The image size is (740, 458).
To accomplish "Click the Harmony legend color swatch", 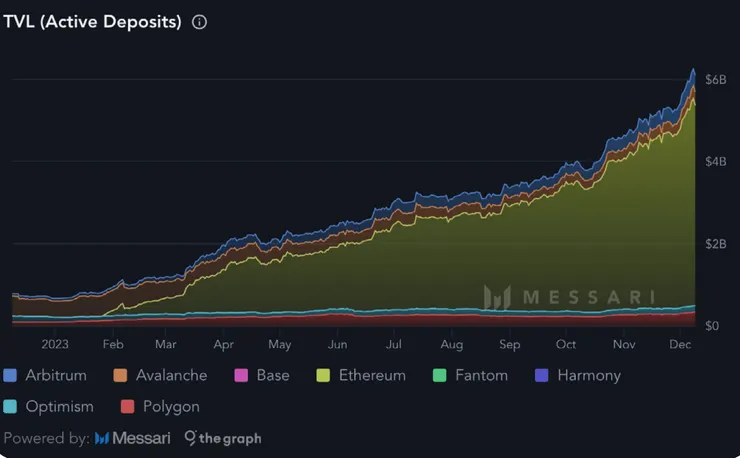I will pos(541,376).
